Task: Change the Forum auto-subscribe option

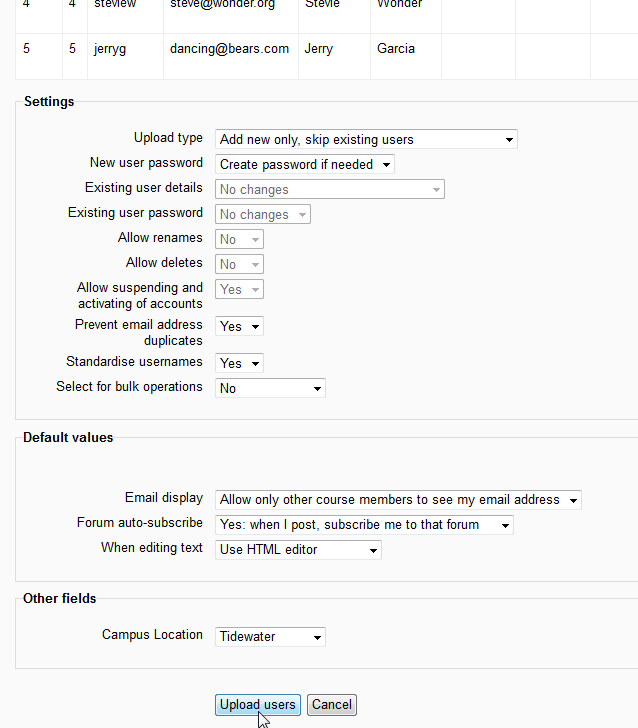Action: (x=364, y=524)
